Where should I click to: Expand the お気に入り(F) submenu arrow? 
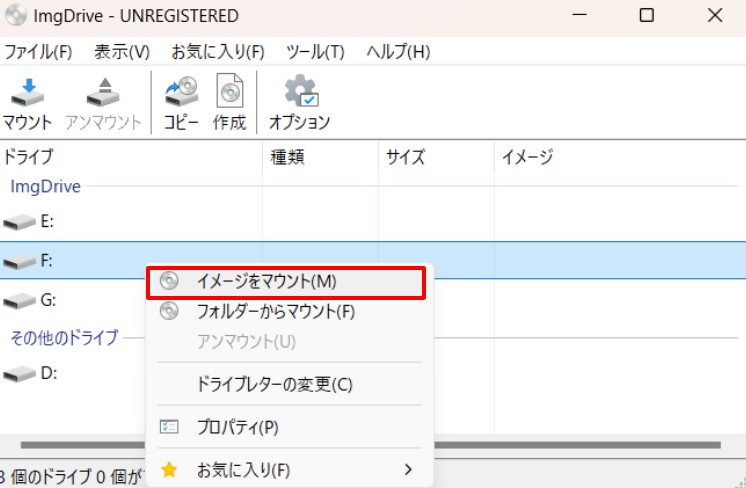(408, 470)
